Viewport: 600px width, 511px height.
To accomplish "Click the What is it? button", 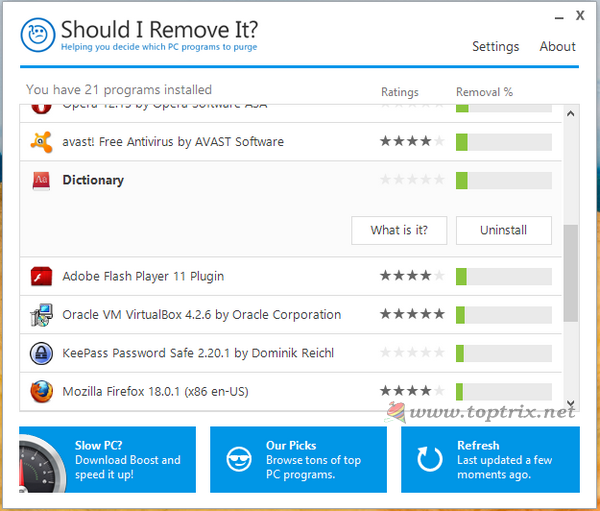I will [x=399, y=230].
